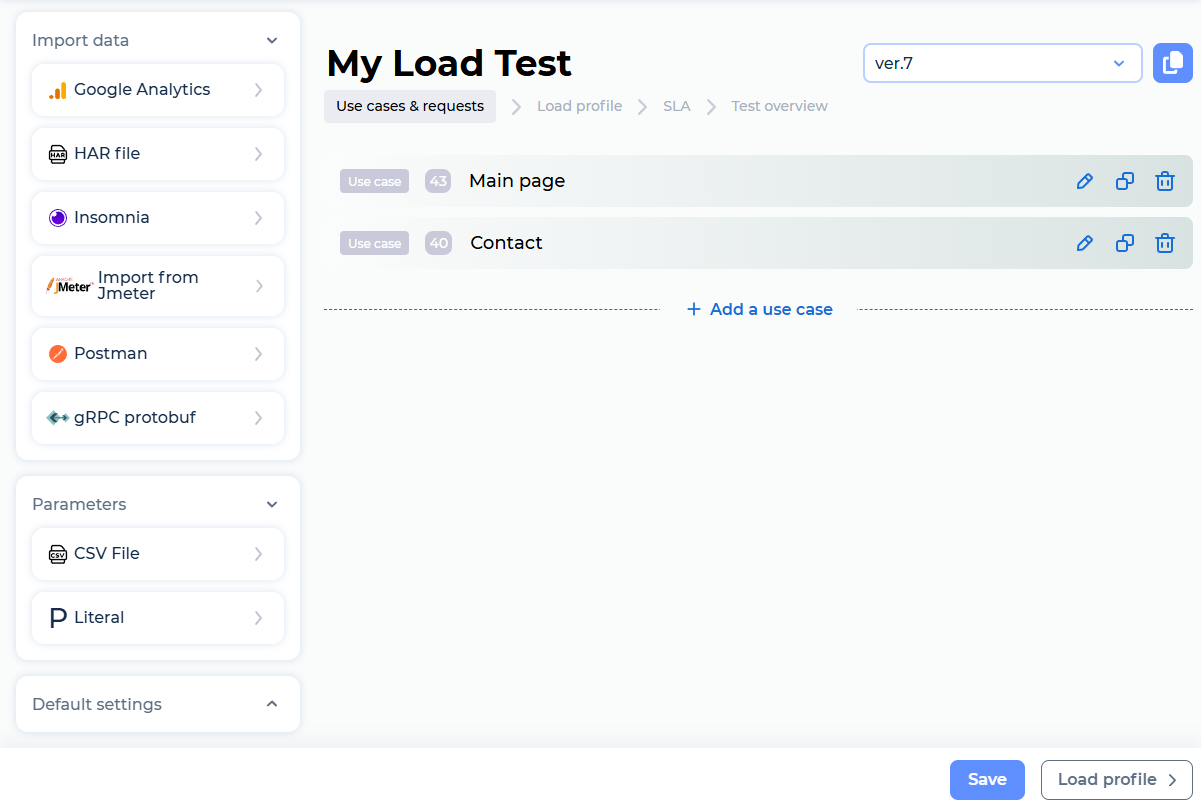Open the SLA breadcrumb step
Screen dimensions: 1201x812
677,105
